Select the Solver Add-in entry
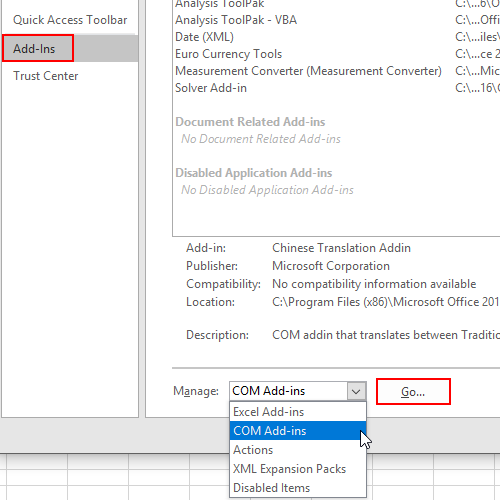The height and width of the screenshot is (500, 500). (x=337, y=88)
